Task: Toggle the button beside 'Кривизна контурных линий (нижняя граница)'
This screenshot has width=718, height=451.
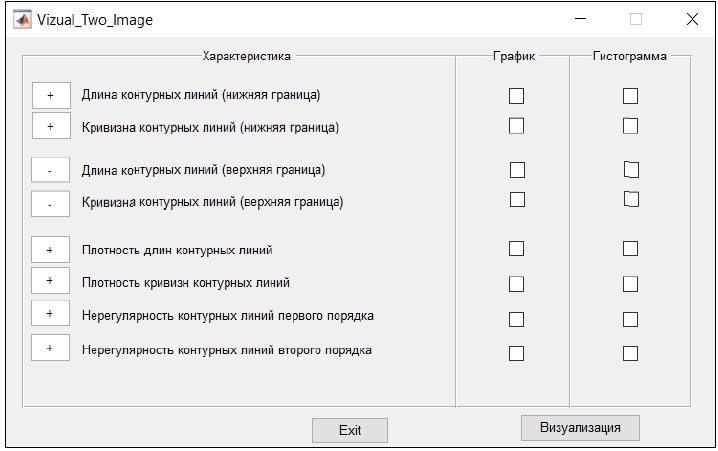Action: click(50, 127)
